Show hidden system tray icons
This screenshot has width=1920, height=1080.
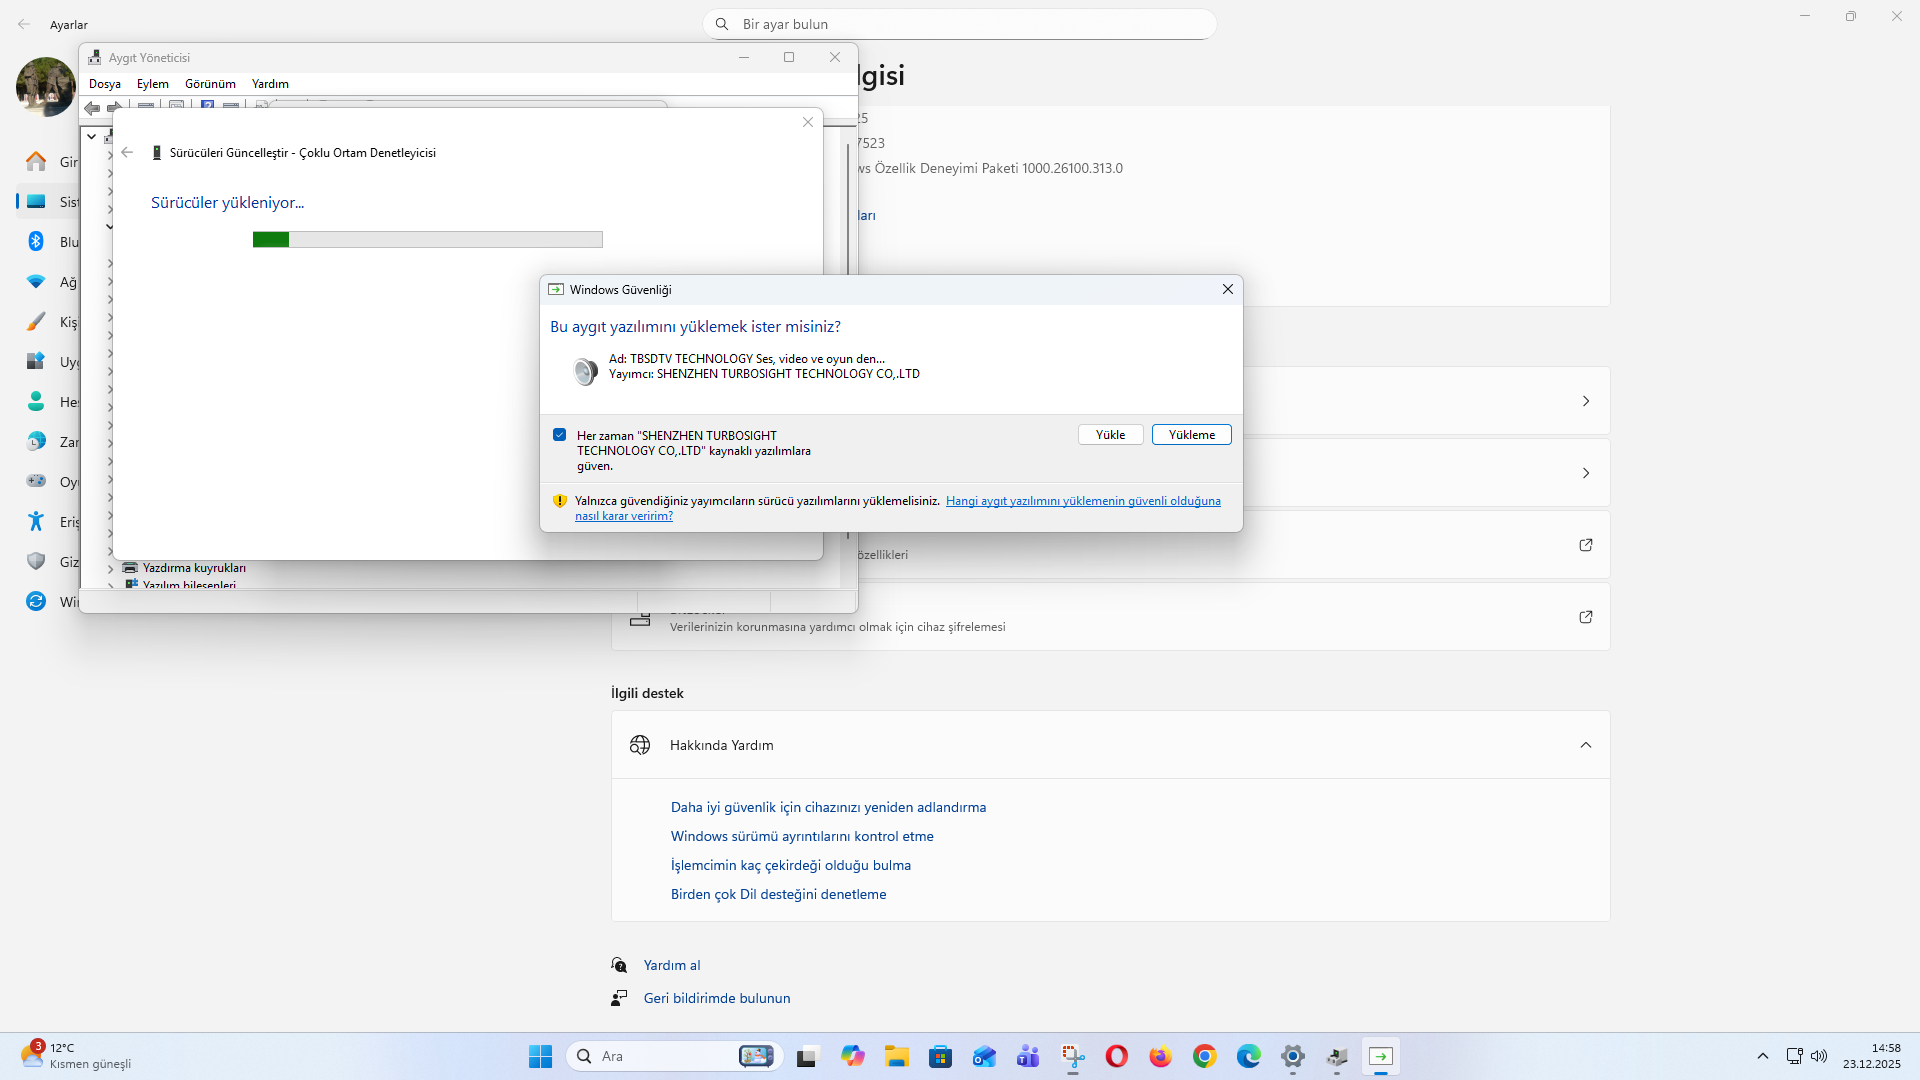coord(1763,1056)
